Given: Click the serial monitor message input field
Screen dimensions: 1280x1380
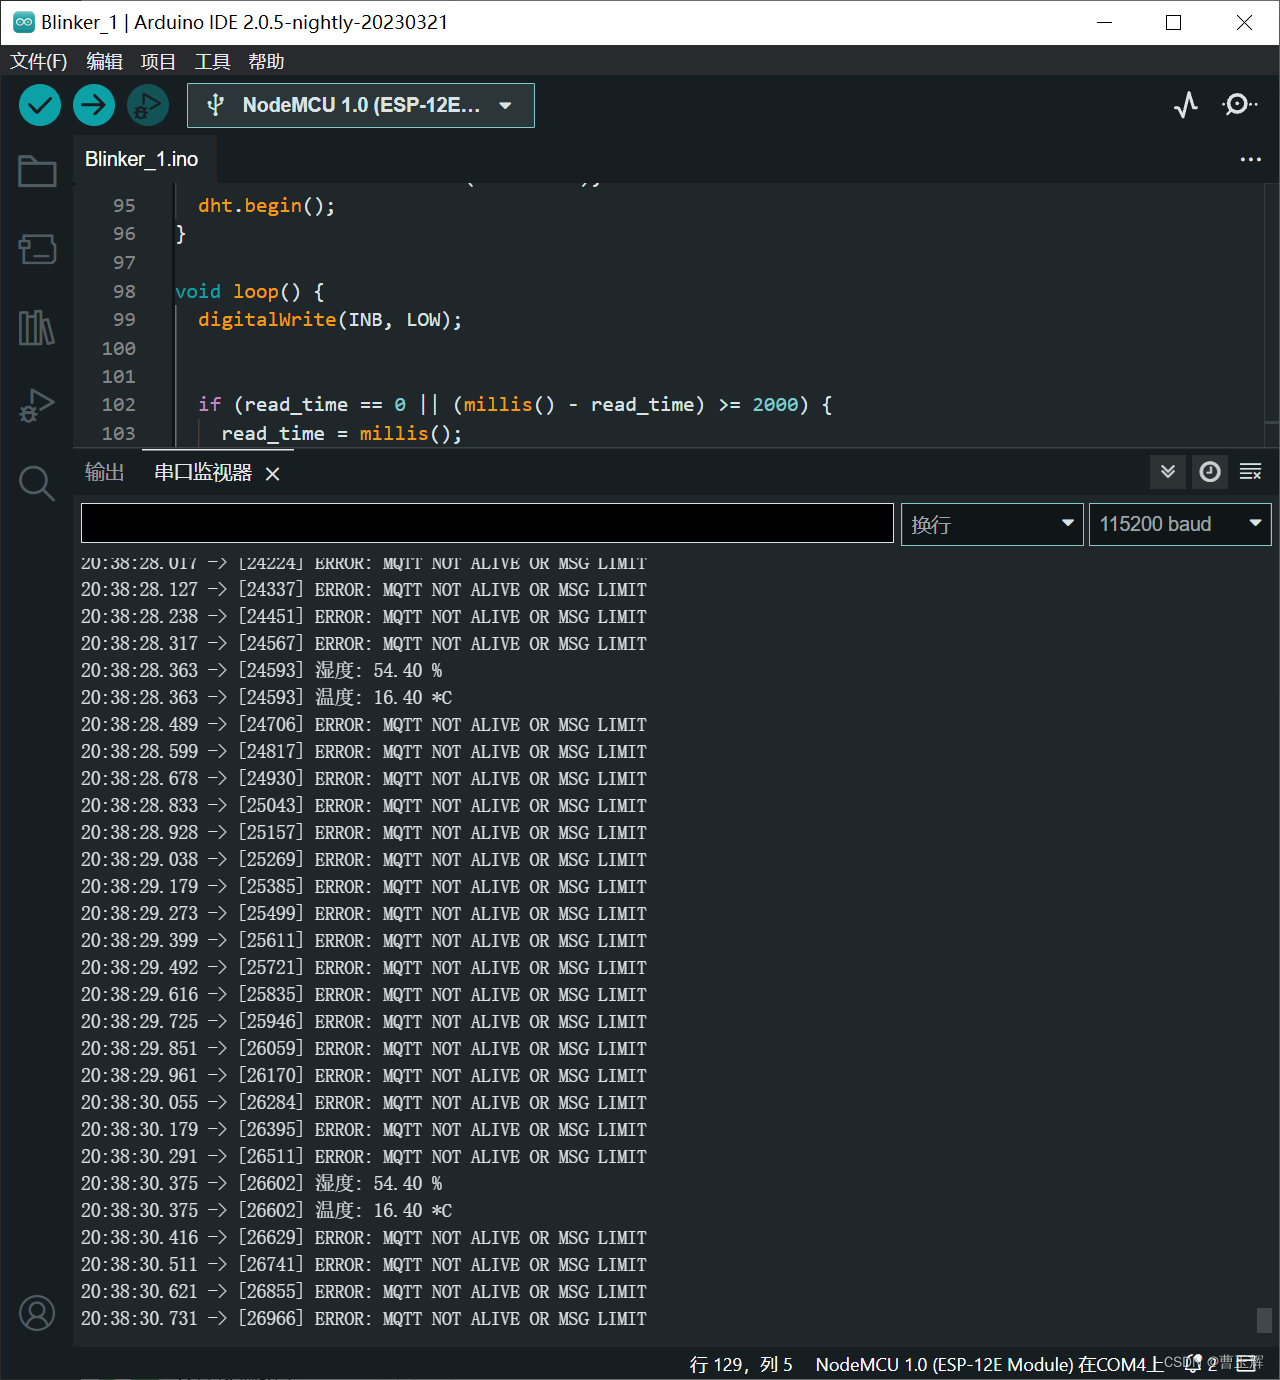Looking at the screenshot, I should pyautogui.click(x=487, y=522).
